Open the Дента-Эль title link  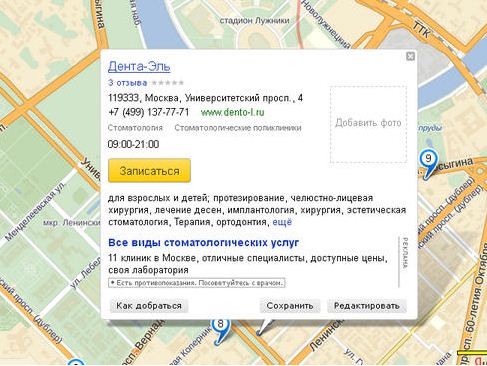point(139,67)
